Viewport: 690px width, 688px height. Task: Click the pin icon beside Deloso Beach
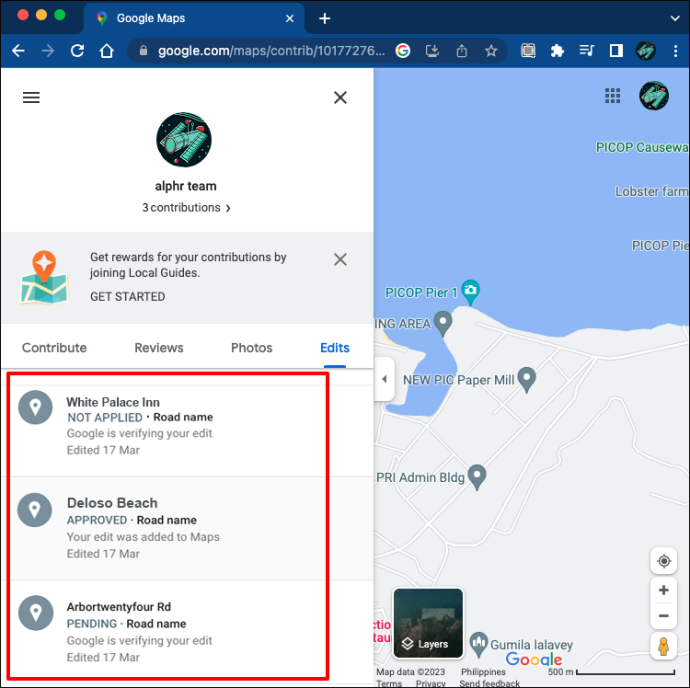click(35, 510)
